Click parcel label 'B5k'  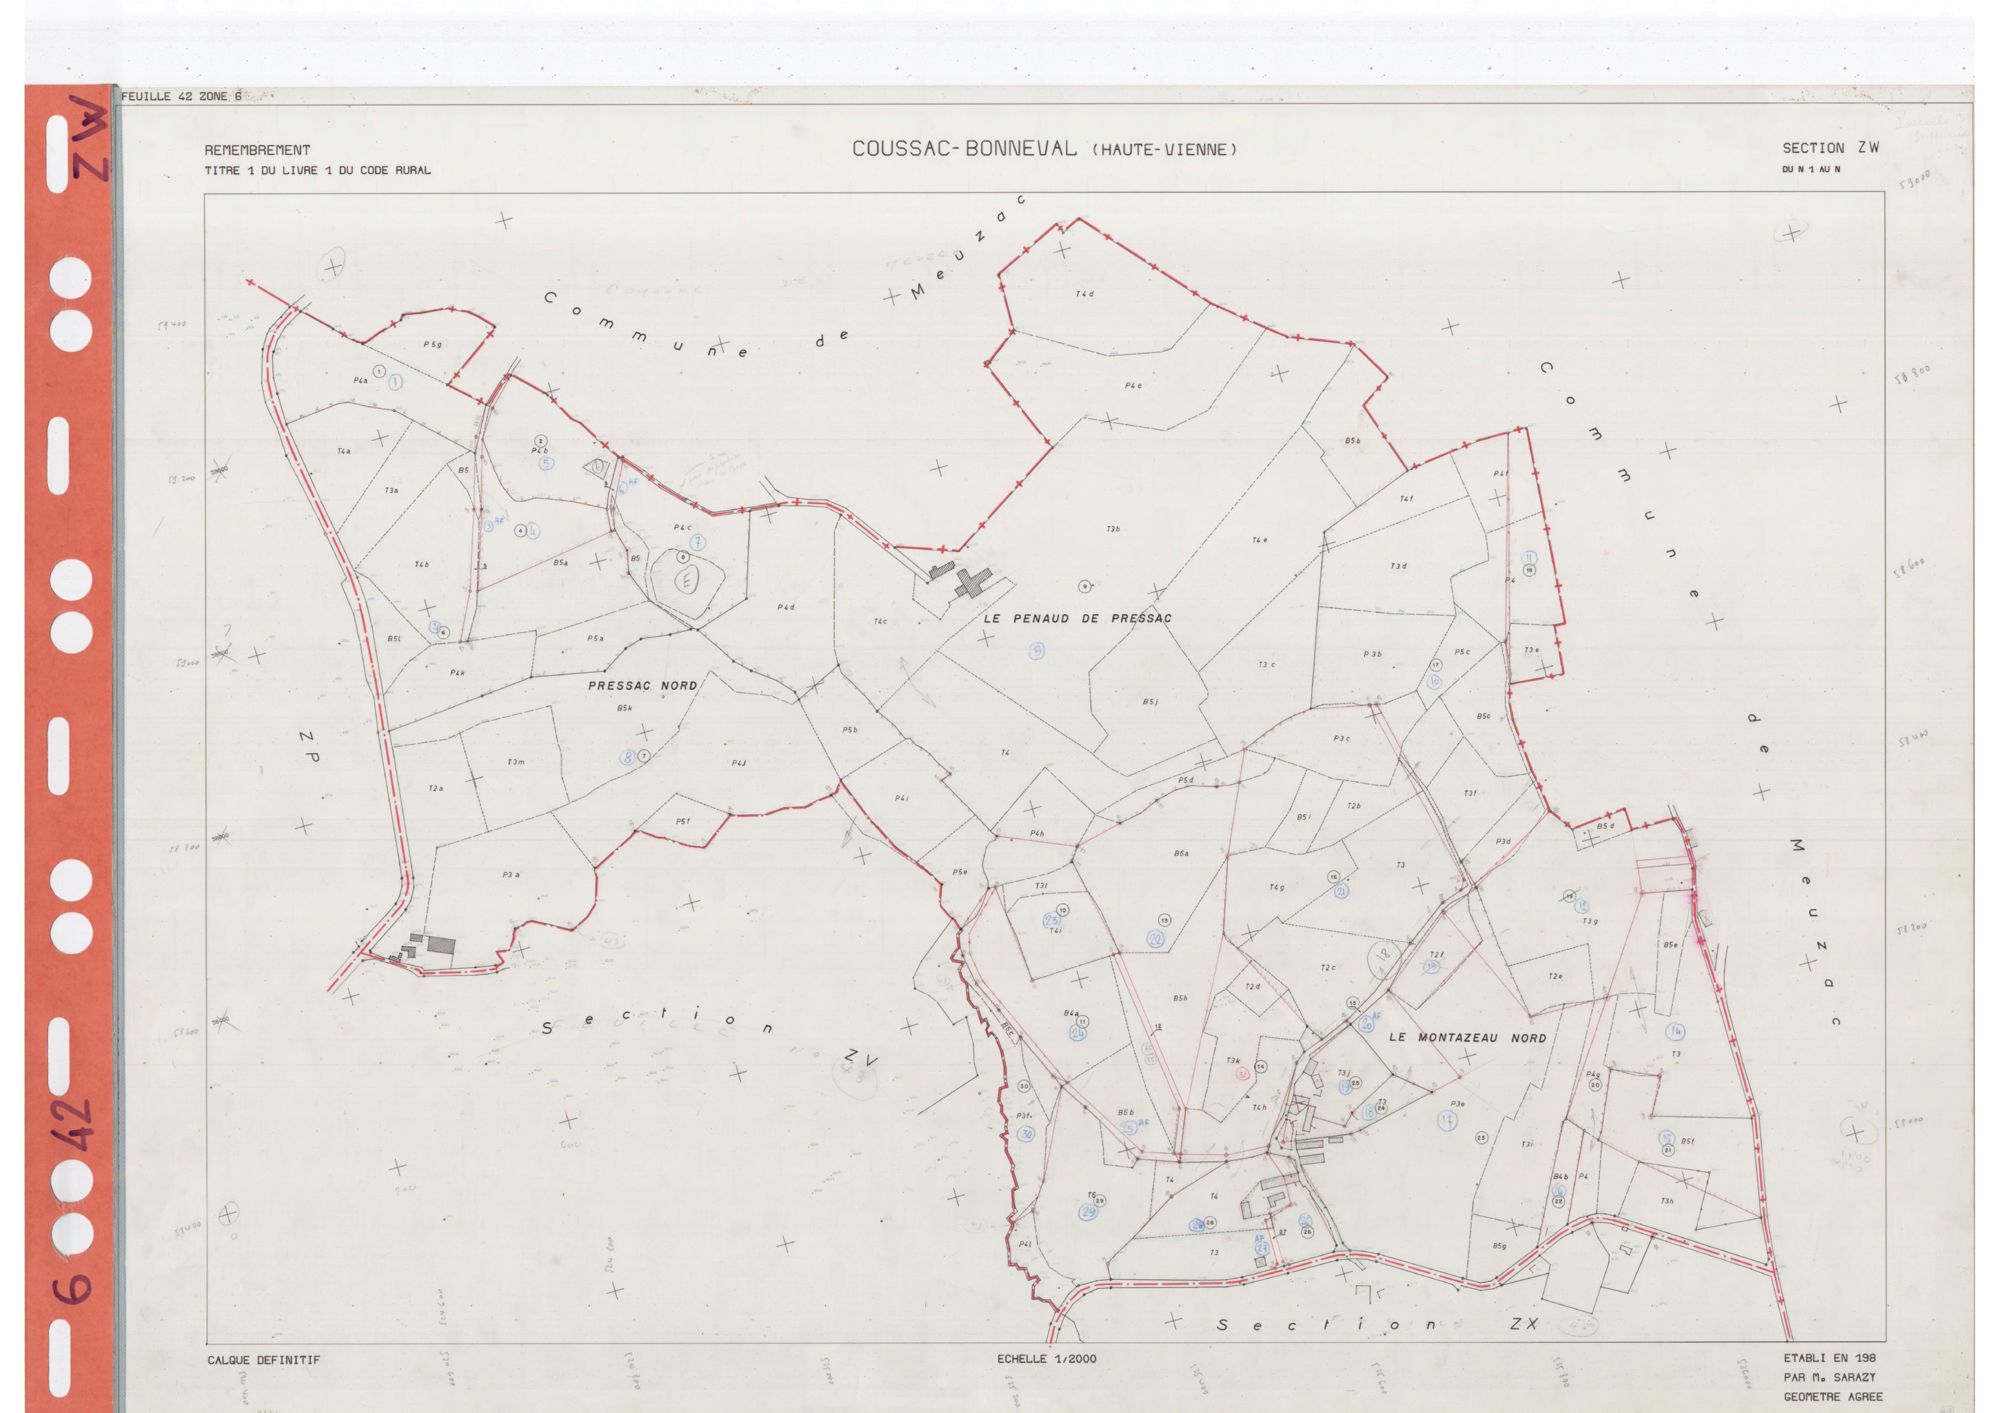click(624, 708)
